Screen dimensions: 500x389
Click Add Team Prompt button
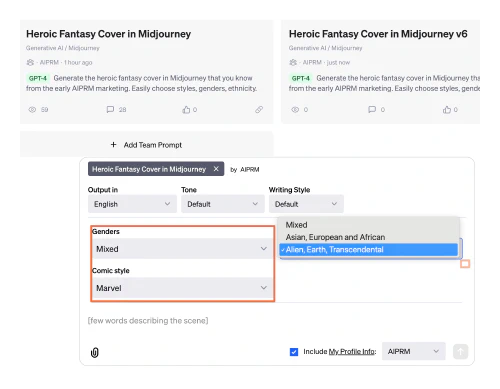146,144
